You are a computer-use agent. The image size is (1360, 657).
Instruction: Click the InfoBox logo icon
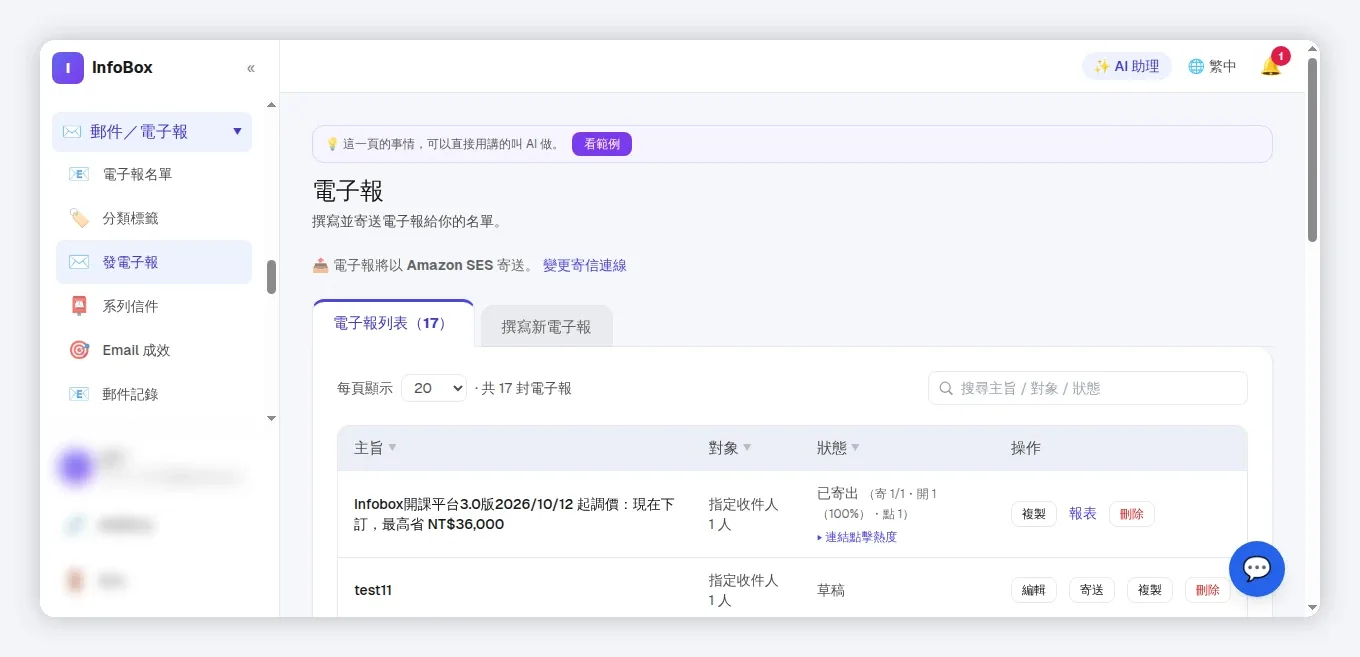click(x=68, y=68)
